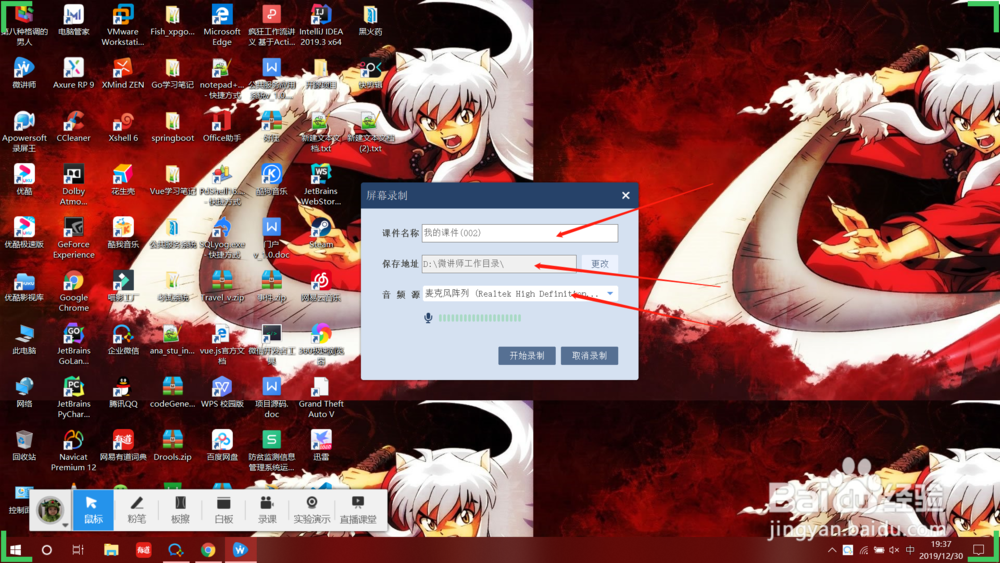
Task: Click the 更改 change path button
Action: pos(599,263)
